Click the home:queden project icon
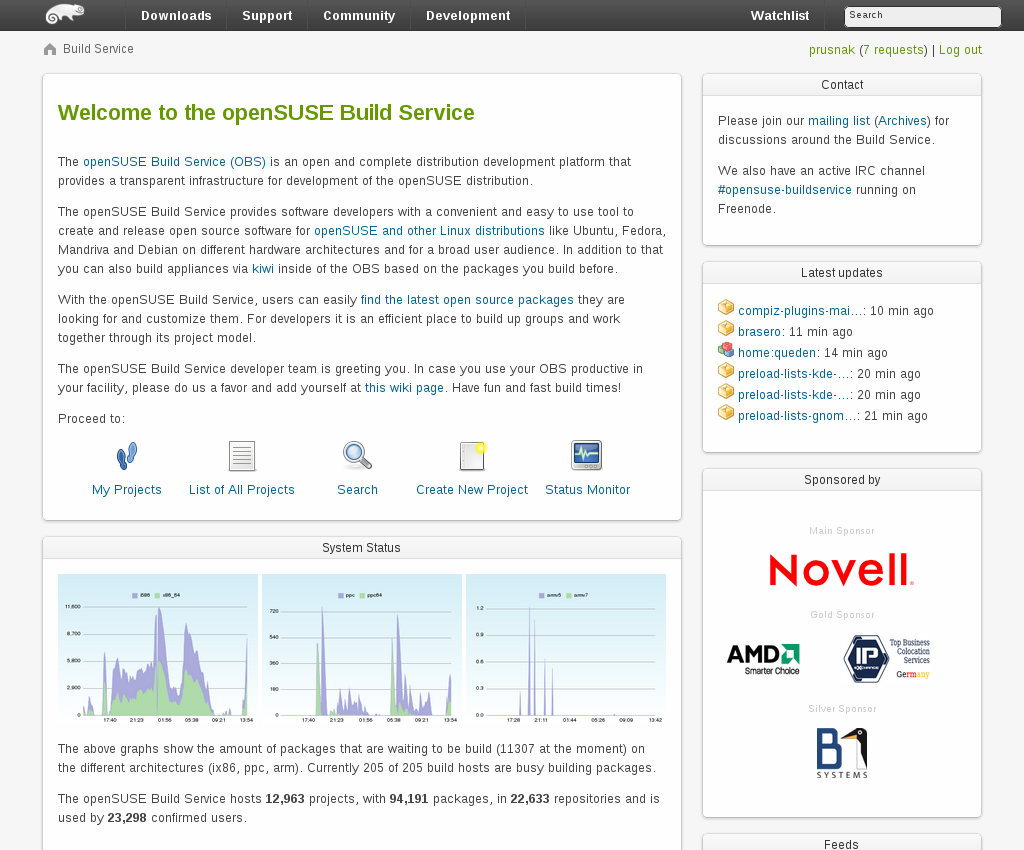This screenshot has height=850, width=1024. pyautogui.click(x=726, y=350)
